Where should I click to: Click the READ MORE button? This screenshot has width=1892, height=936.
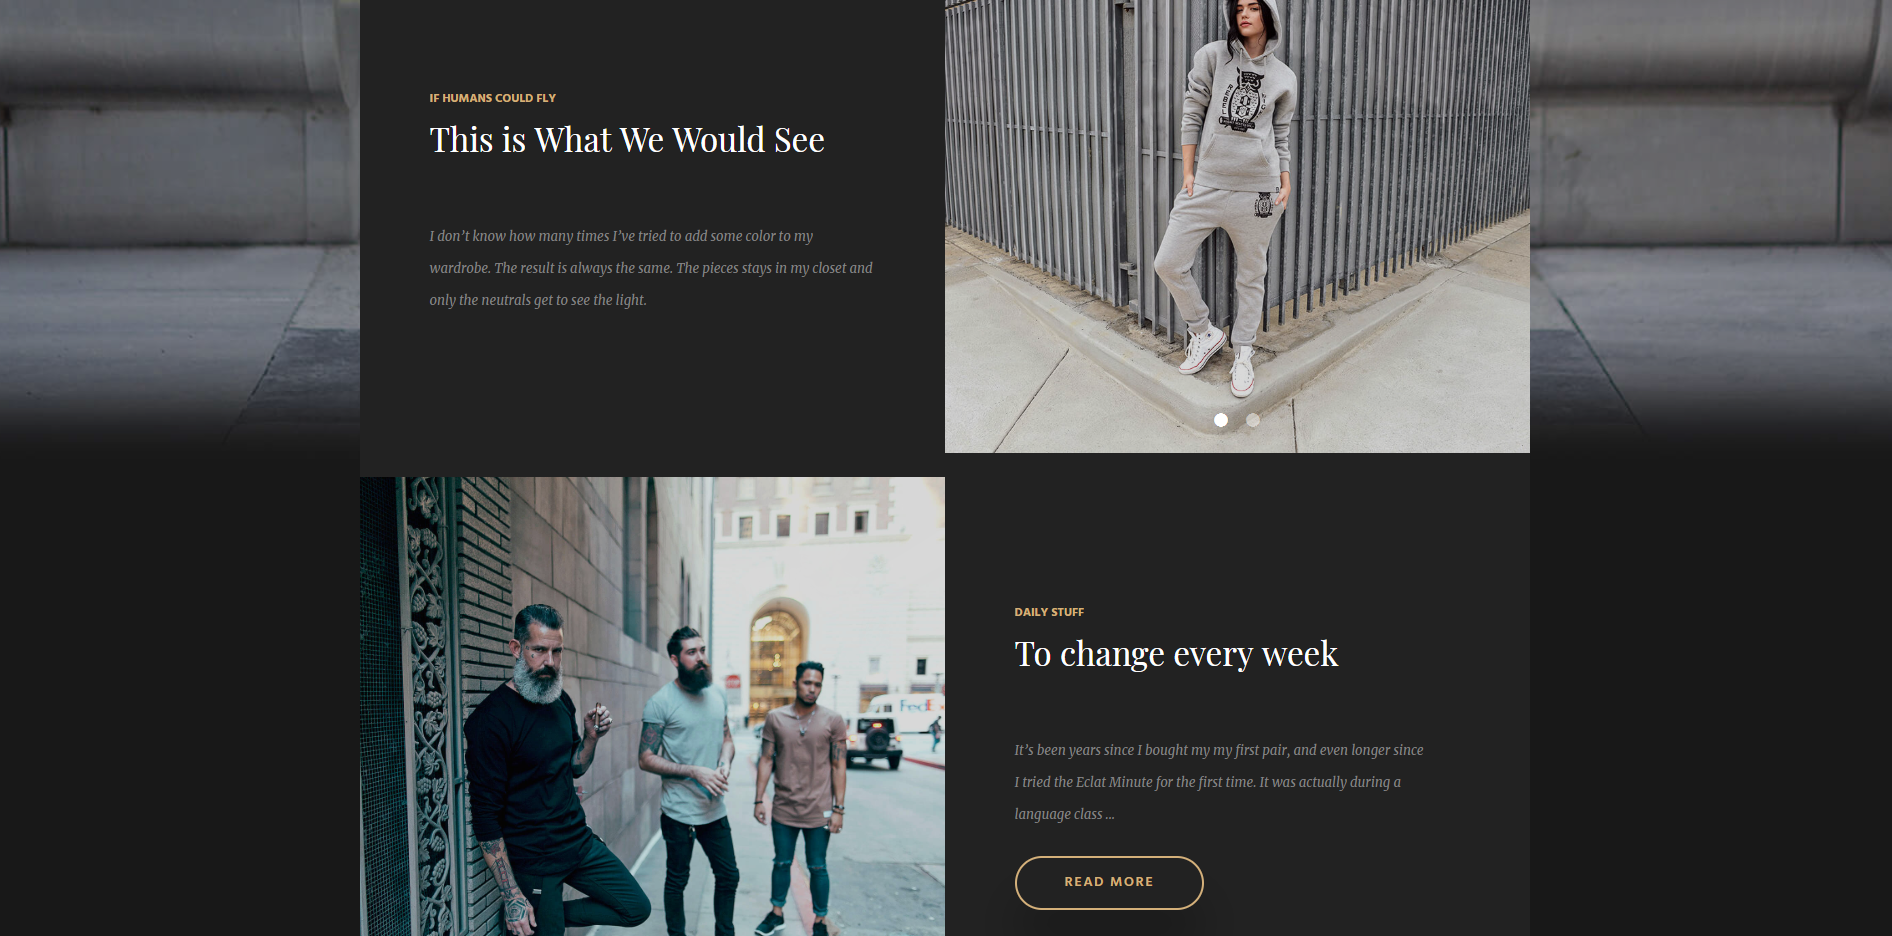[x=1109, y=882]
